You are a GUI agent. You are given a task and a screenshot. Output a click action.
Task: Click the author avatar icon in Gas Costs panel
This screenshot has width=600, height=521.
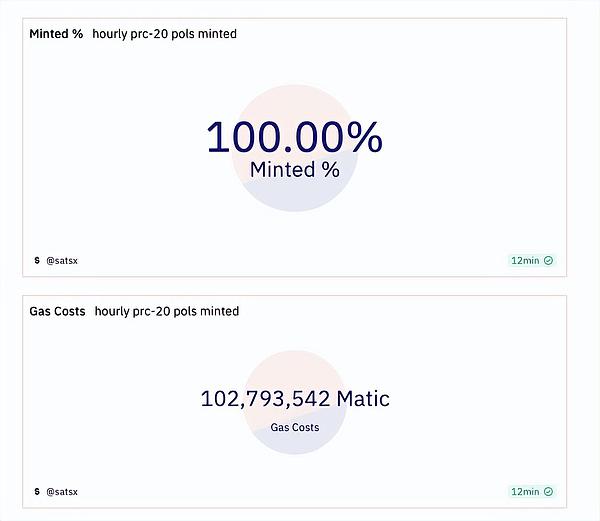[37, 491]
